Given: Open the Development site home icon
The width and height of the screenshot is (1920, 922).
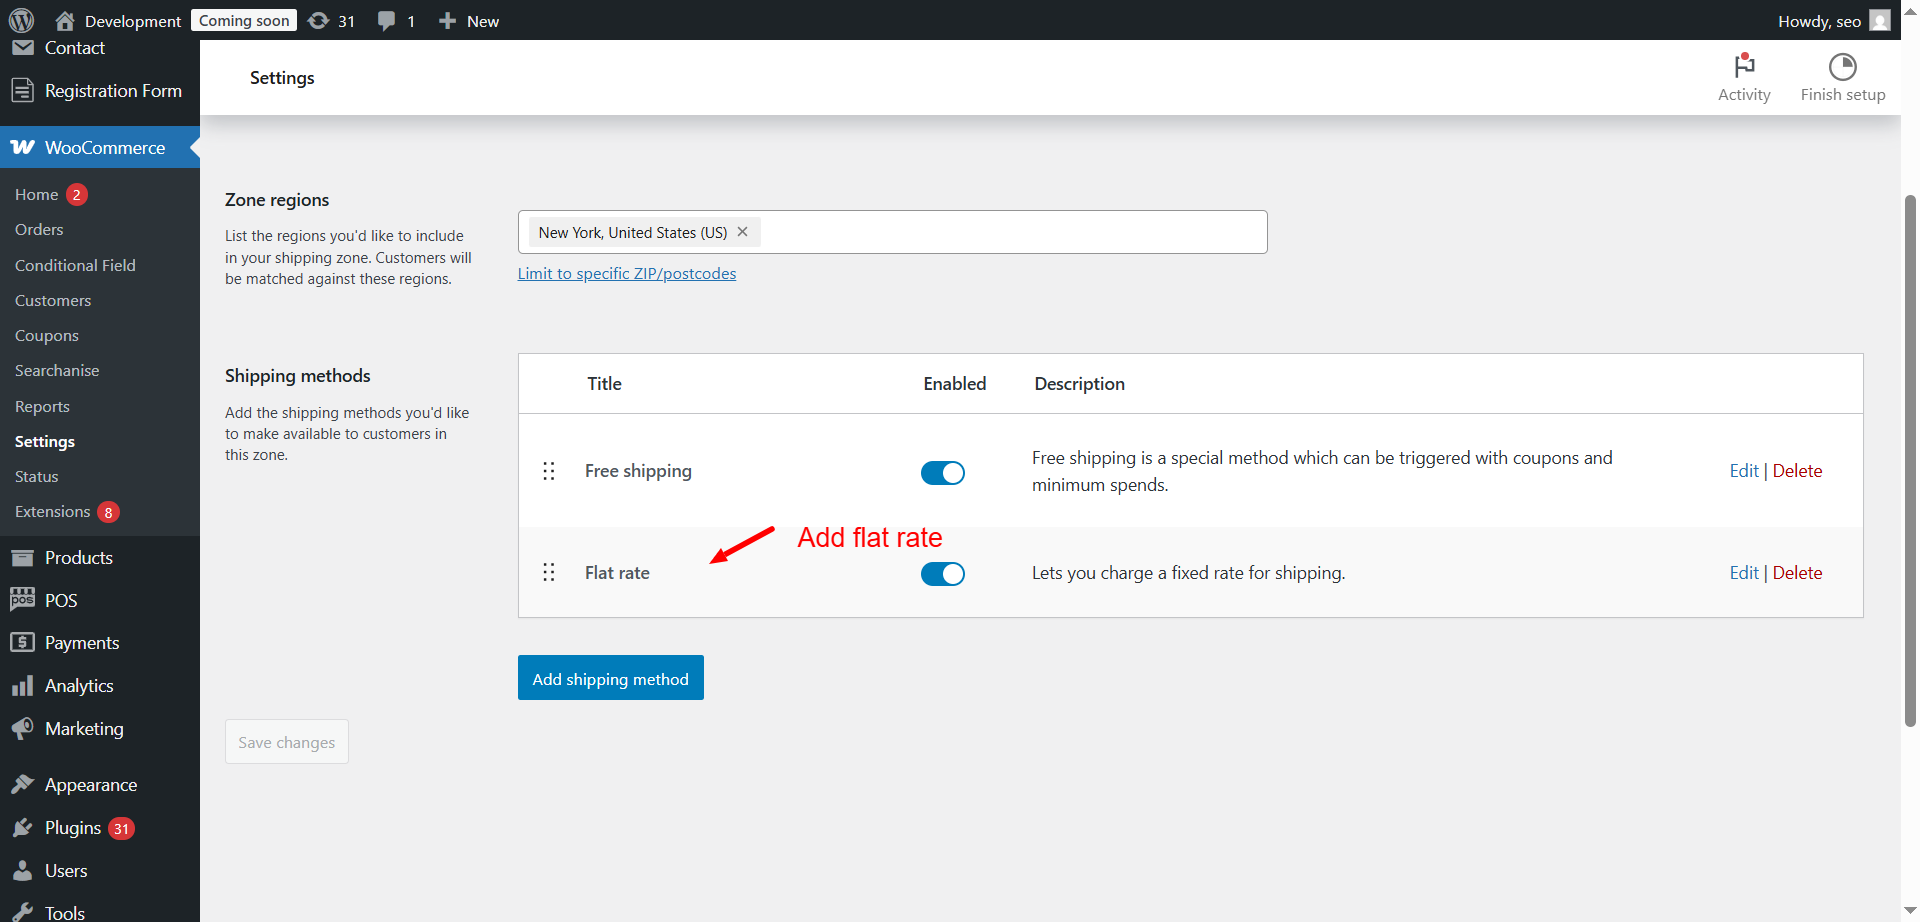Looking at the screenshot, I should tap(65, 20).
